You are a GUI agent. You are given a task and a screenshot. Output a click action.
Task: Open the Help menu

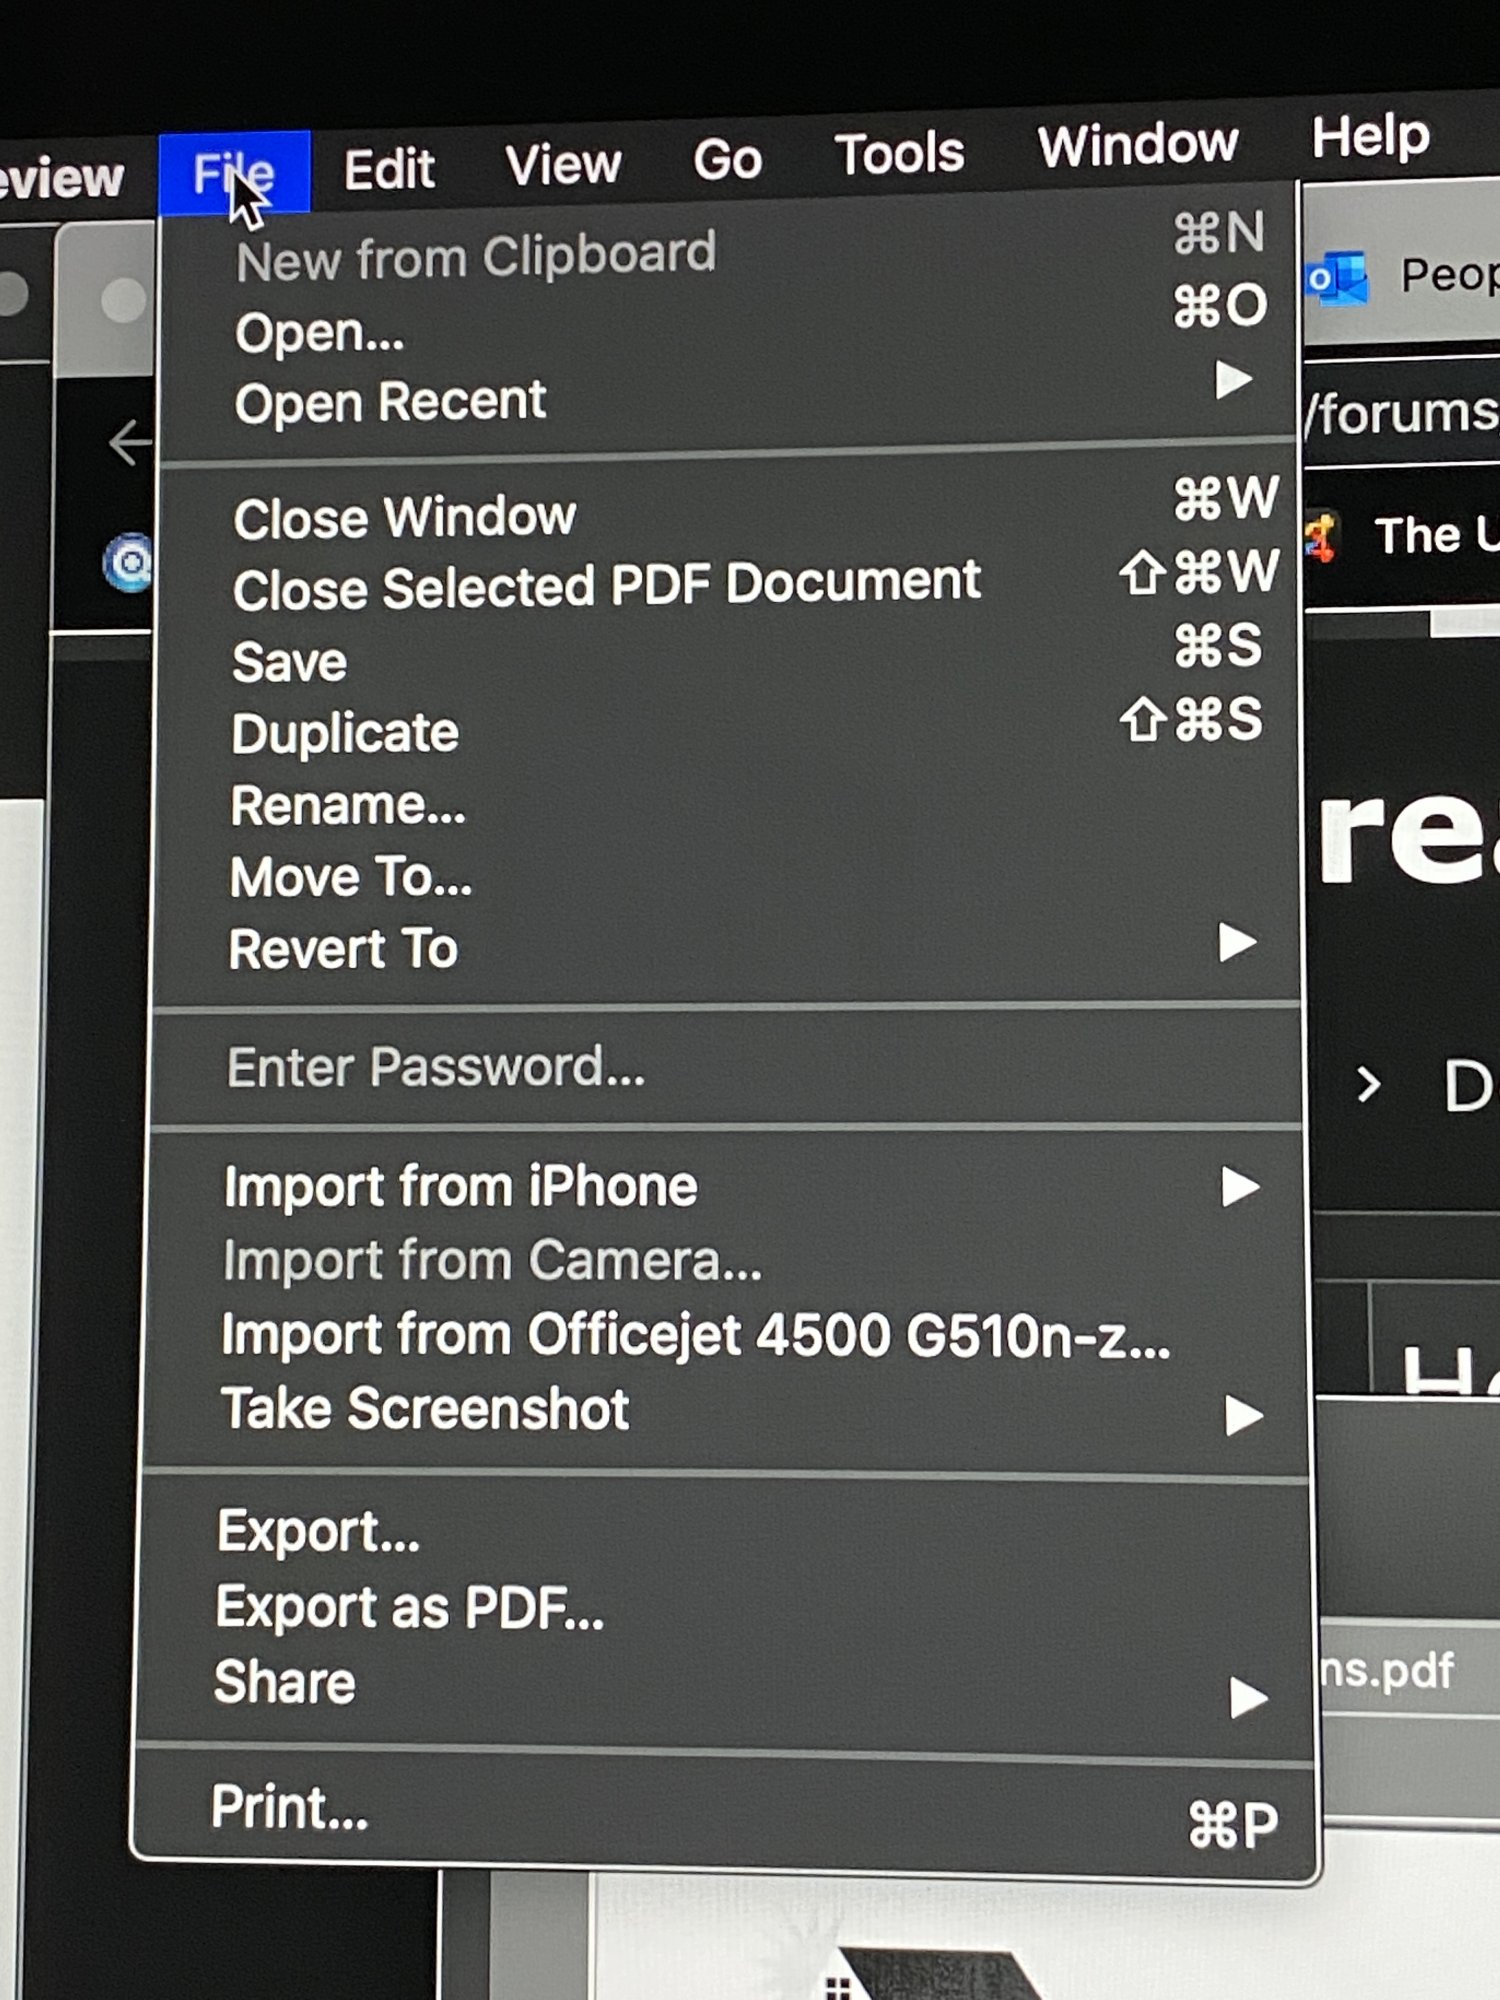click(1371, 136)
